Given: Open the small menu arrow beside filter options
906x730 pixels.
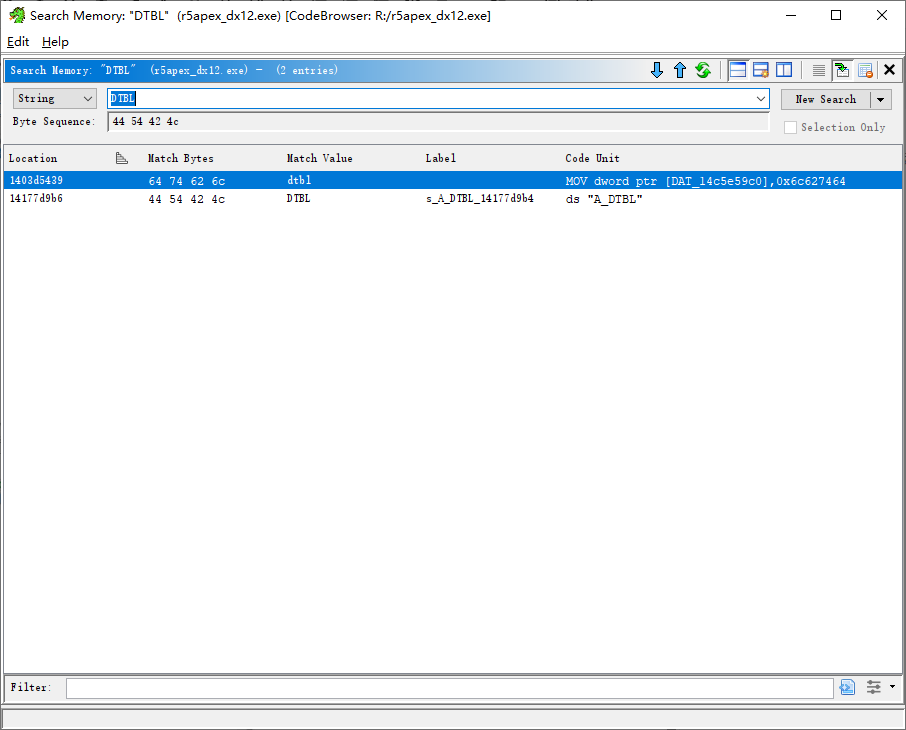Looking at the screenshot, I should click(x=892, y=687).
